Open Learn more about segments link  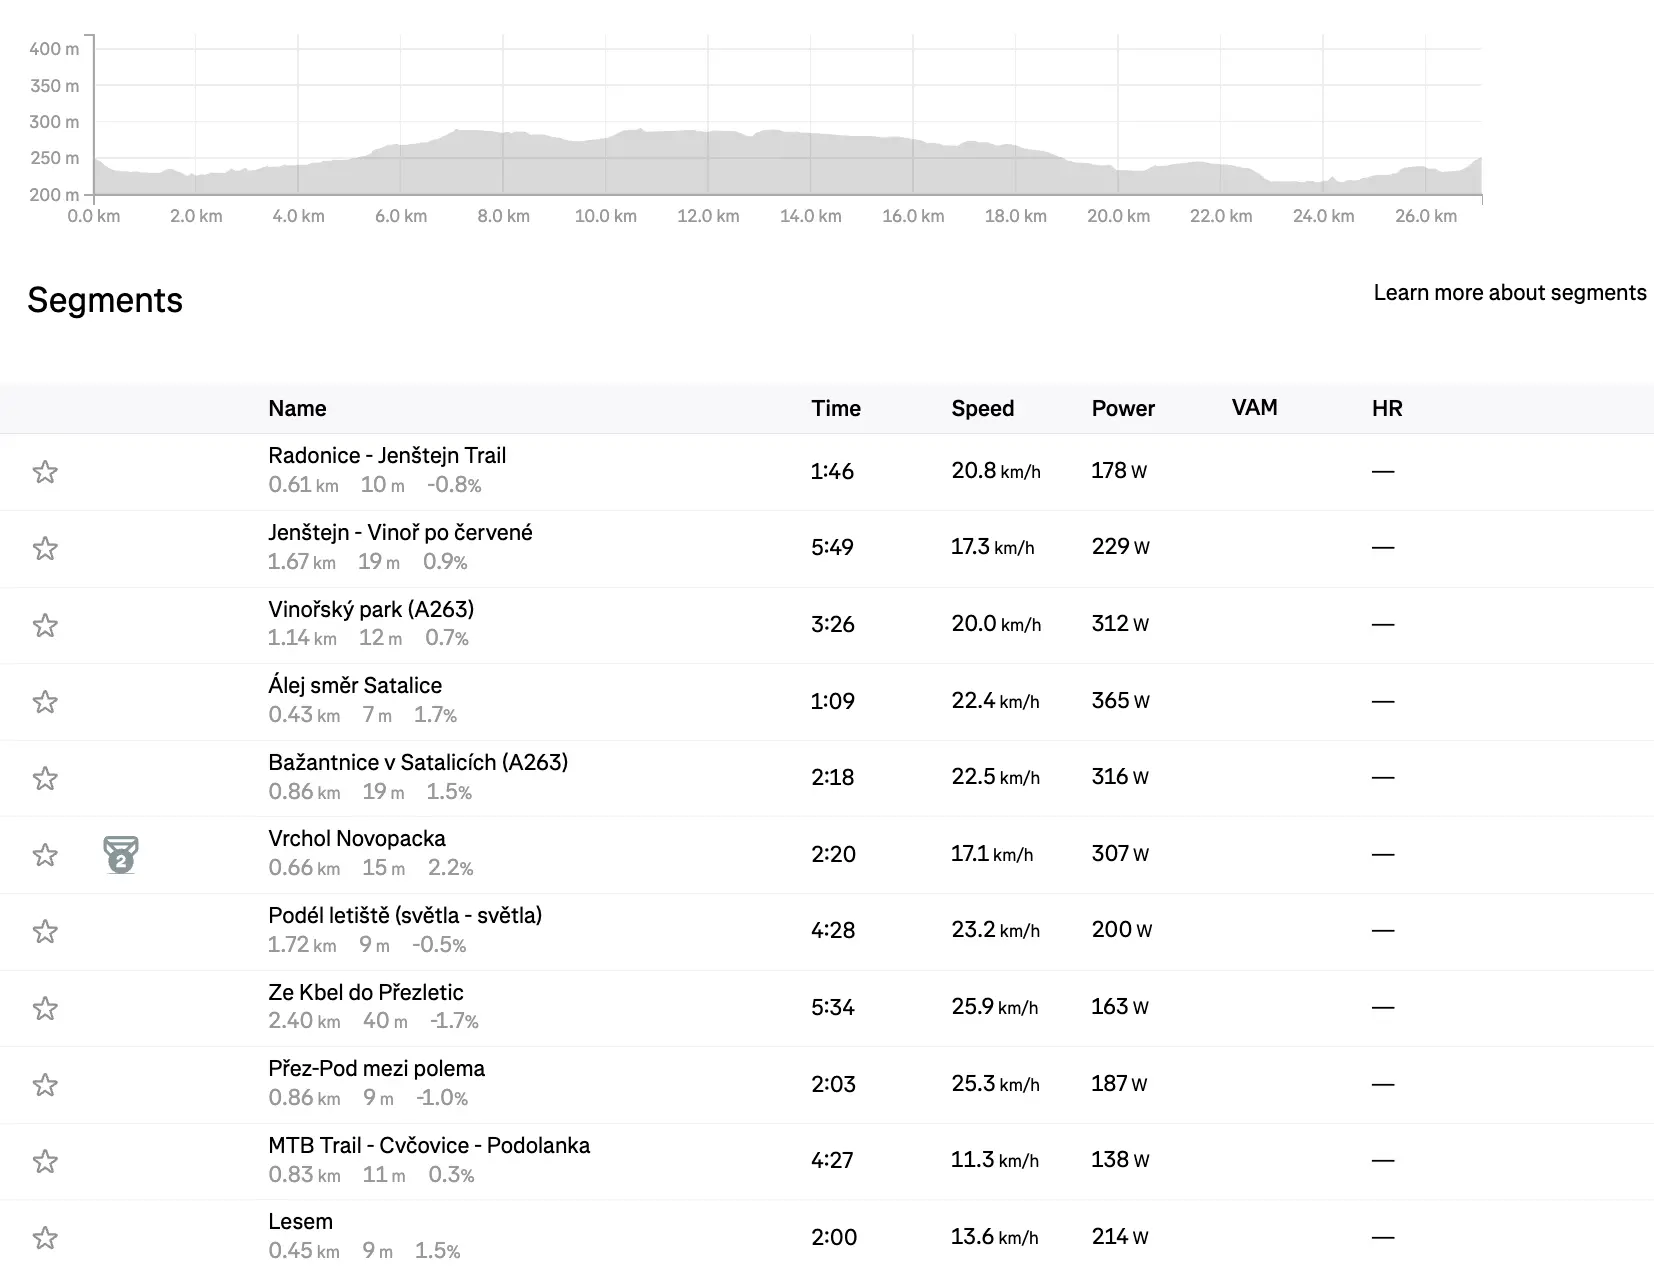point(1509,293)
